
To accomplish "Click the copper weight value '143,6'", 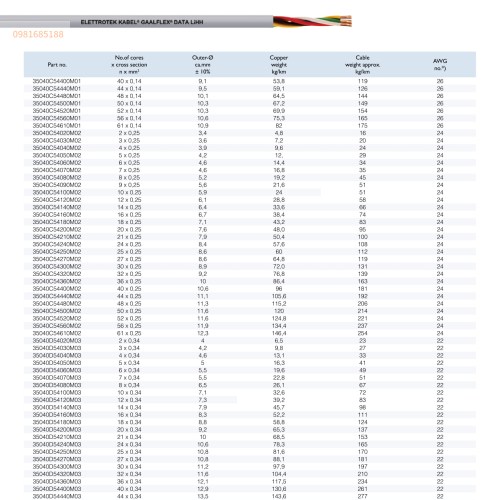I will click(x=279, y=496).
